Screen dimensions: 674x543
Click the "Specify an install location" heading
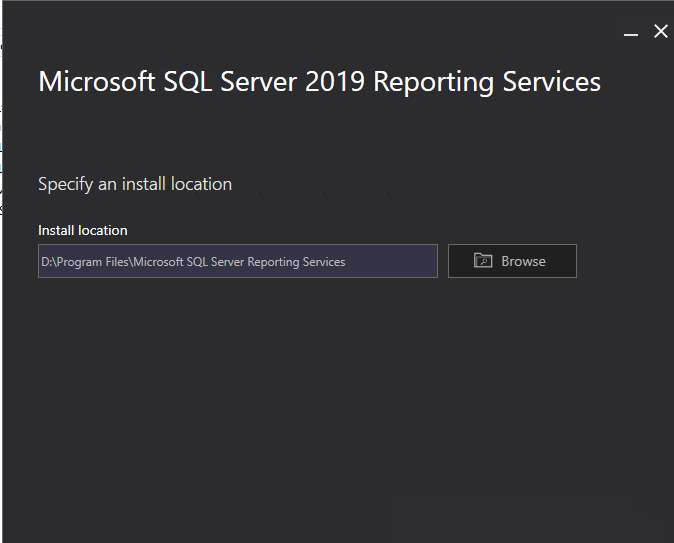[x=135, y=184]
